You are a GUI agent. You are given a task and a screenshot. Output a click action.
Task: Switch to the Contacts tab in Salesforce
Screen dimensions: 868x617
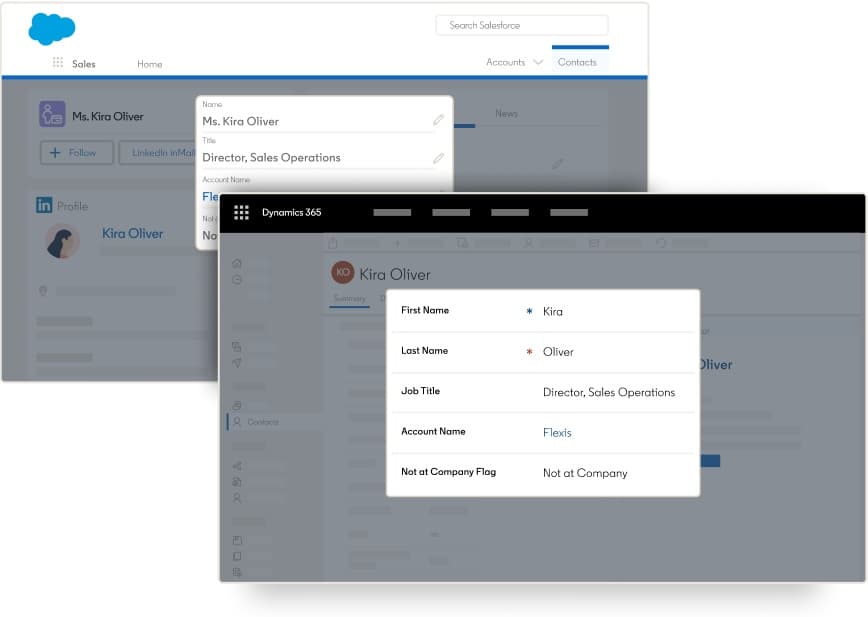pos(579,61)
